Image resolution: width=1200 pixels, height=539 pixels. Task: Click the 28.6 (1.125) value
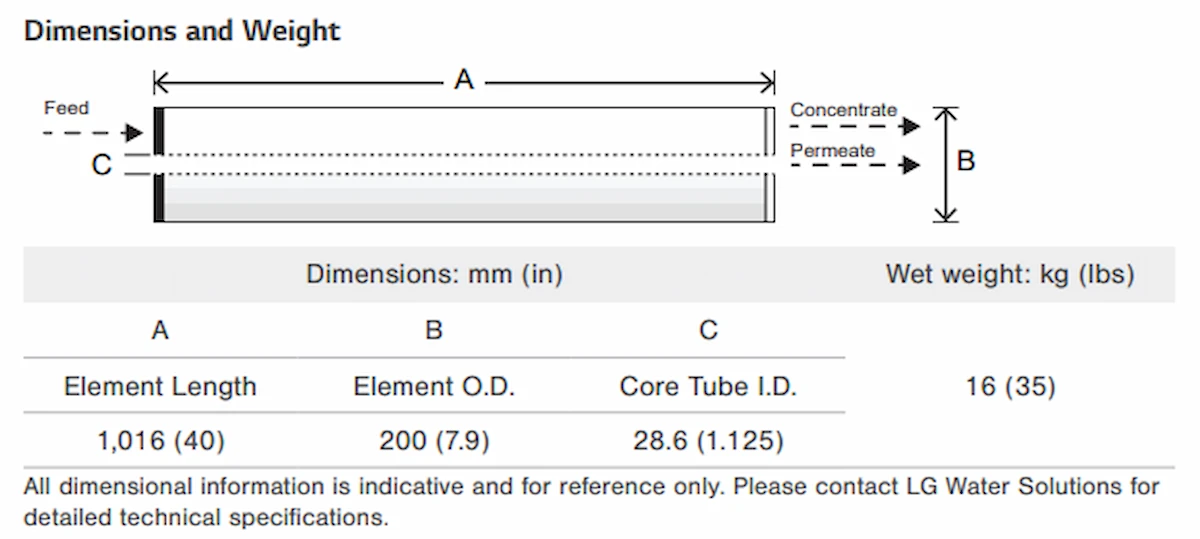tap(708, 440)
